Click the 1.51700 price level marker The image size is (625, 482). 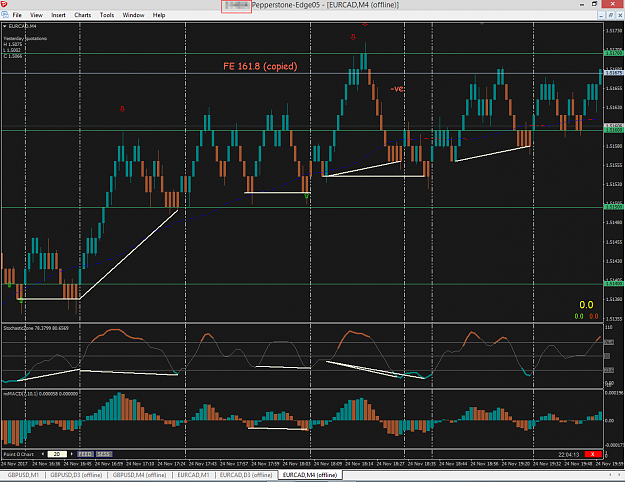[x=614, y=53]
